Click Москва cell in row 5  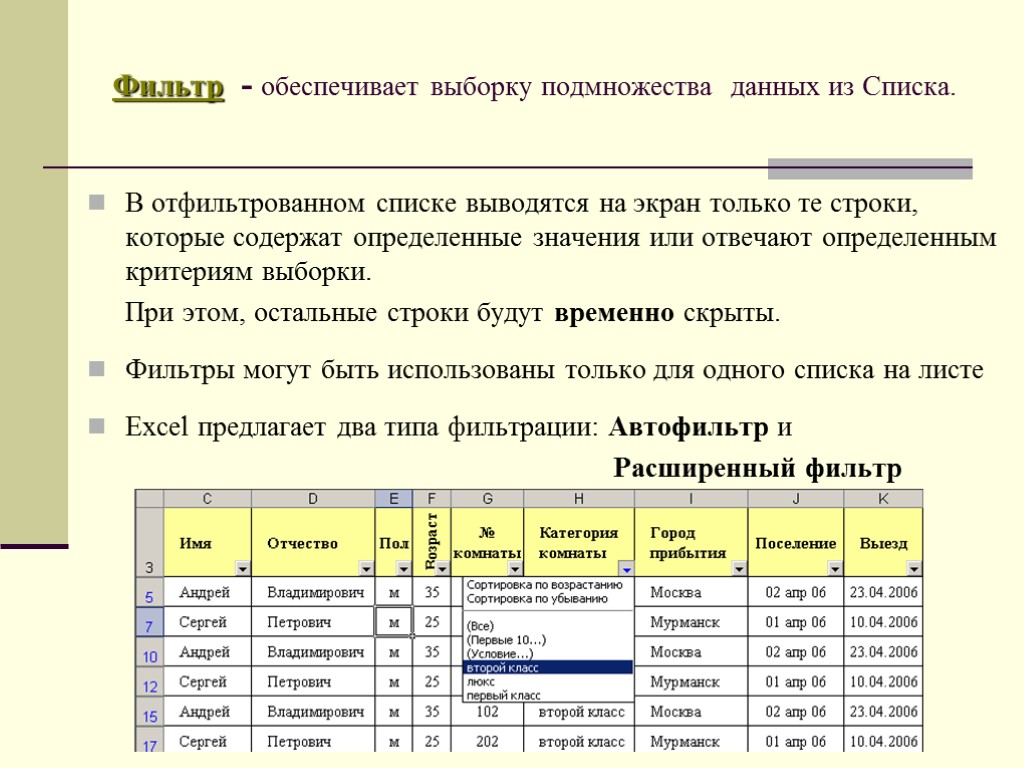[x=691, y=592]
